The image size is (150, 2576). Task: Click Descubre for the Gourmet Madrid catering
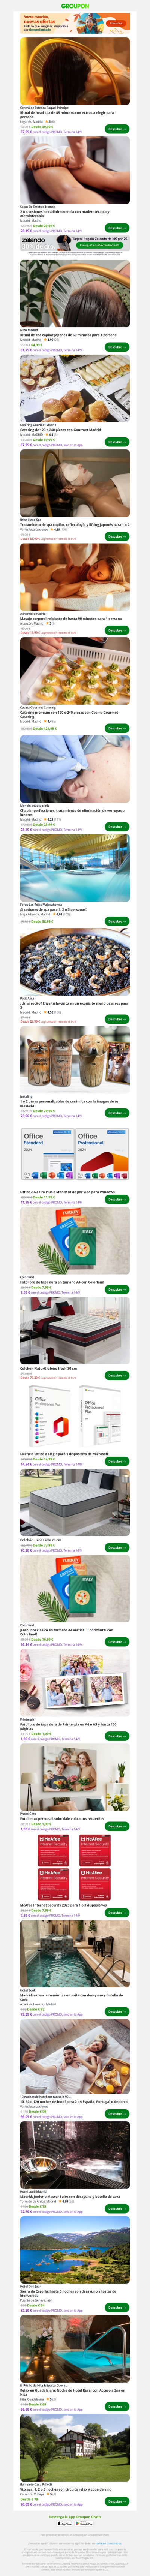116,441
